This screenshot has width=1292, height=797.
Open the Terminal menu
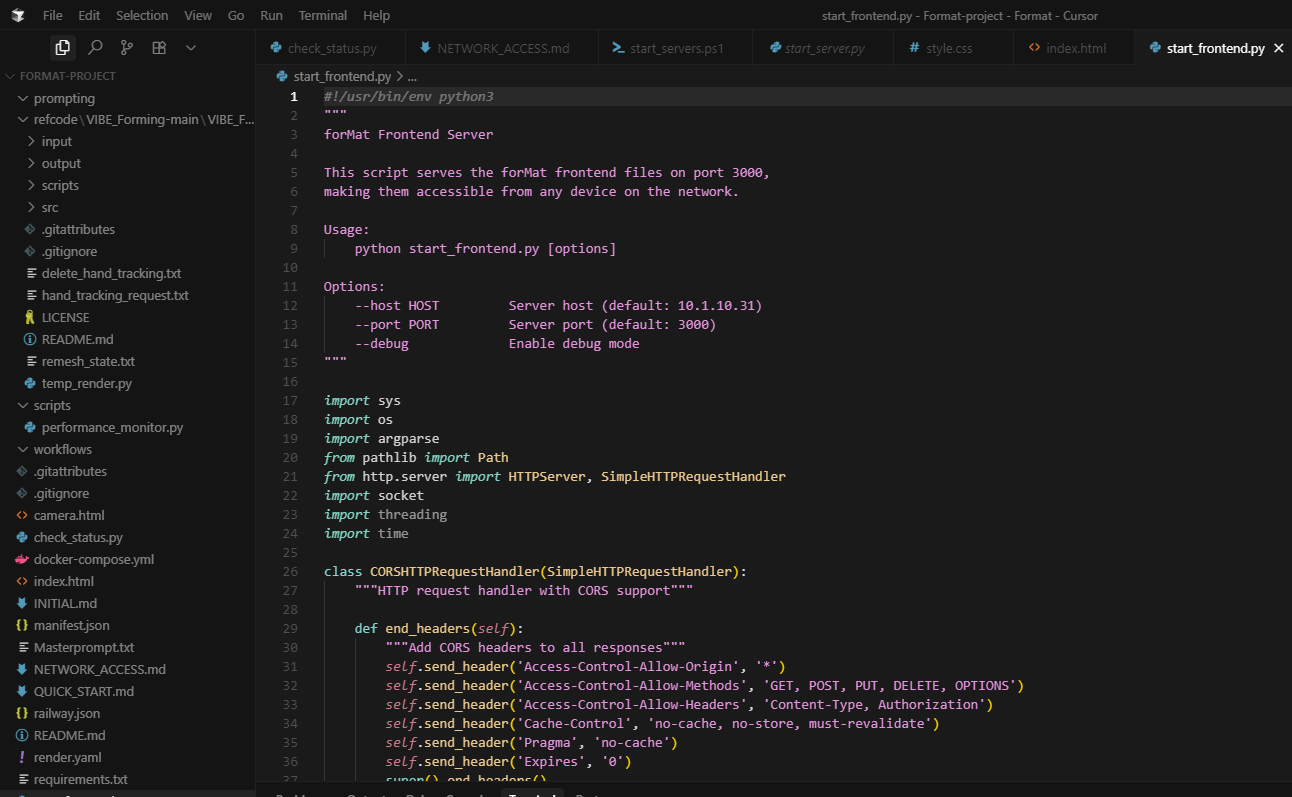(x=323, y=16)
